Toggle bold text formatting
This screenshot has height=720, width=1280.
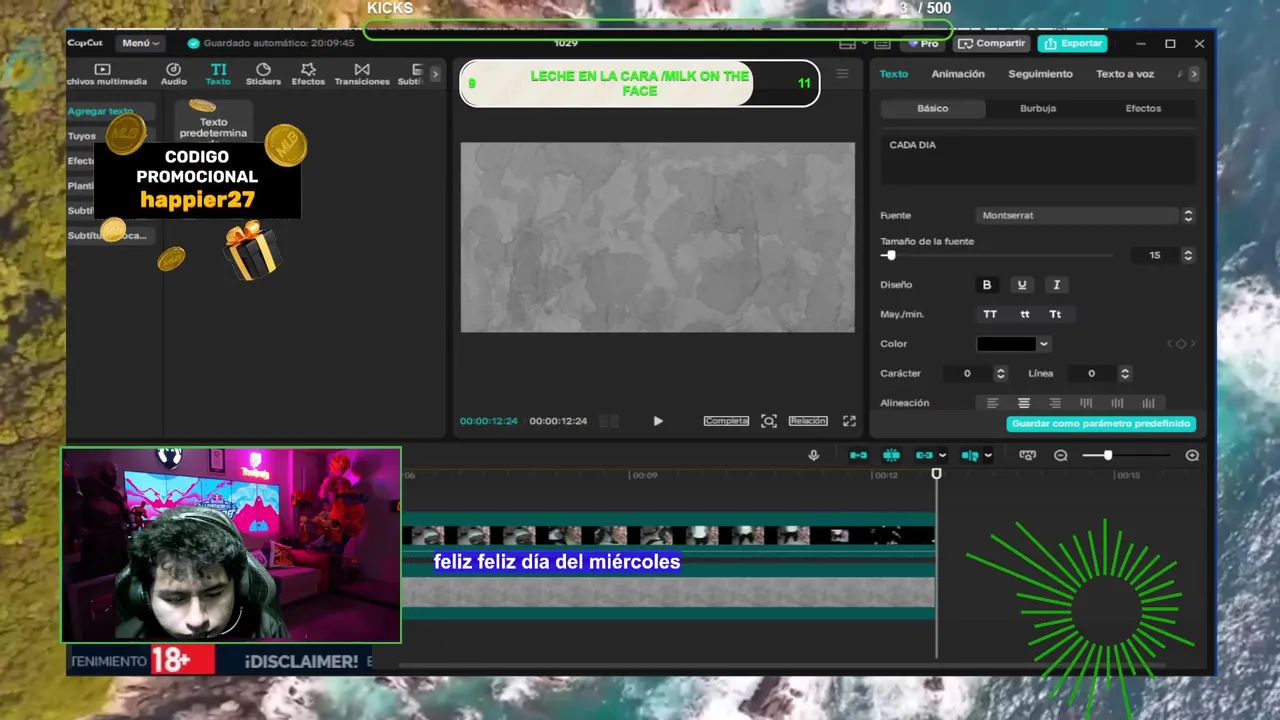[x=987, y=285]
